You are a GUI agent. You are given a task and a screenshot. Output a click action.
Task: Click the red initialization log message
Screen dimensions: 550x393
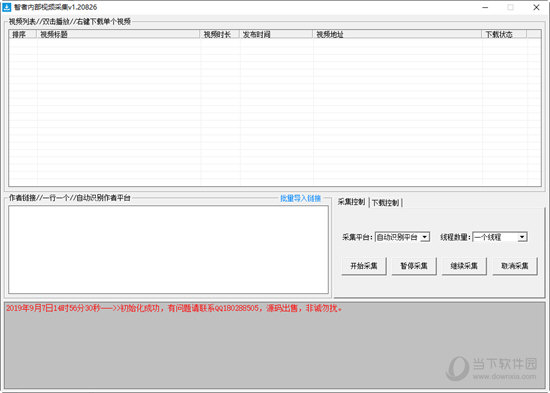[174, 308]
